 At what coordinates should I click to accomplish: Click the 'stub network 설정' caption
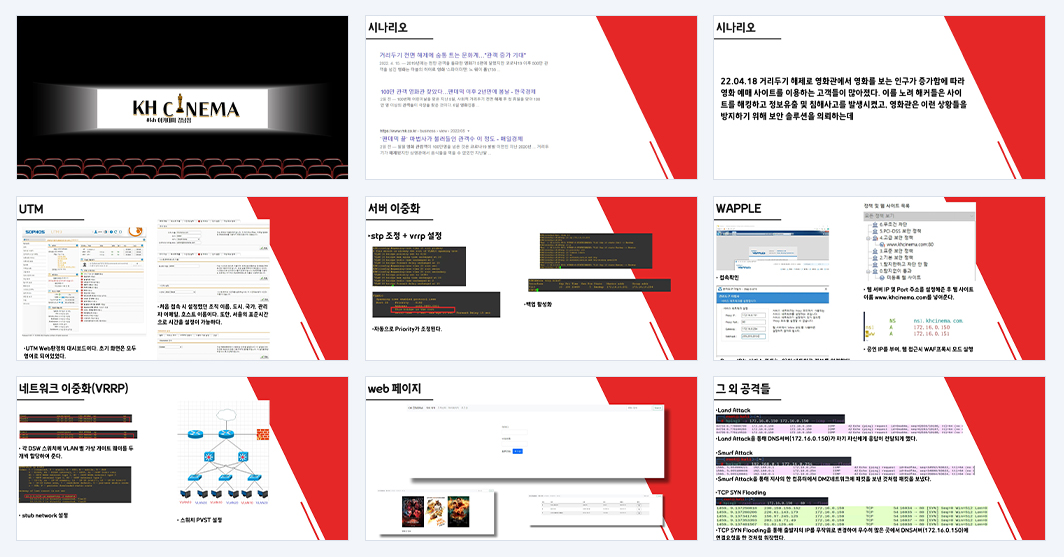(x=43, y=516)
